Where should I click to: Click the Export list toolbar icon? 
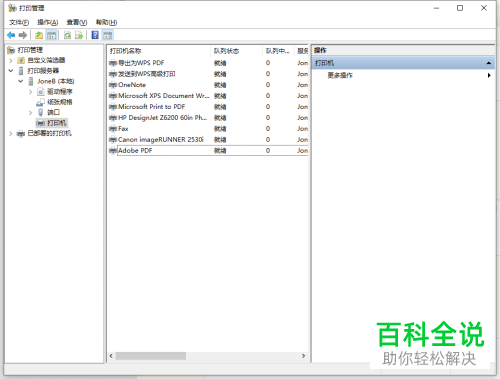tap(79, 35)
